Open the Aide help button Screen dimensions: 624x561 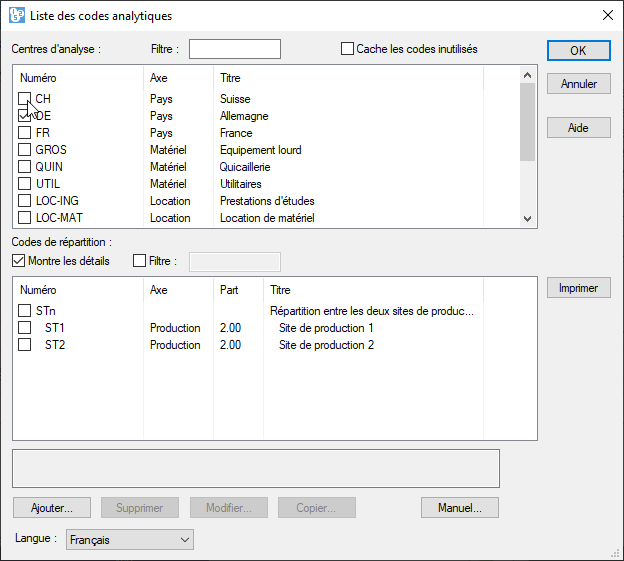(x=579, y=128)
